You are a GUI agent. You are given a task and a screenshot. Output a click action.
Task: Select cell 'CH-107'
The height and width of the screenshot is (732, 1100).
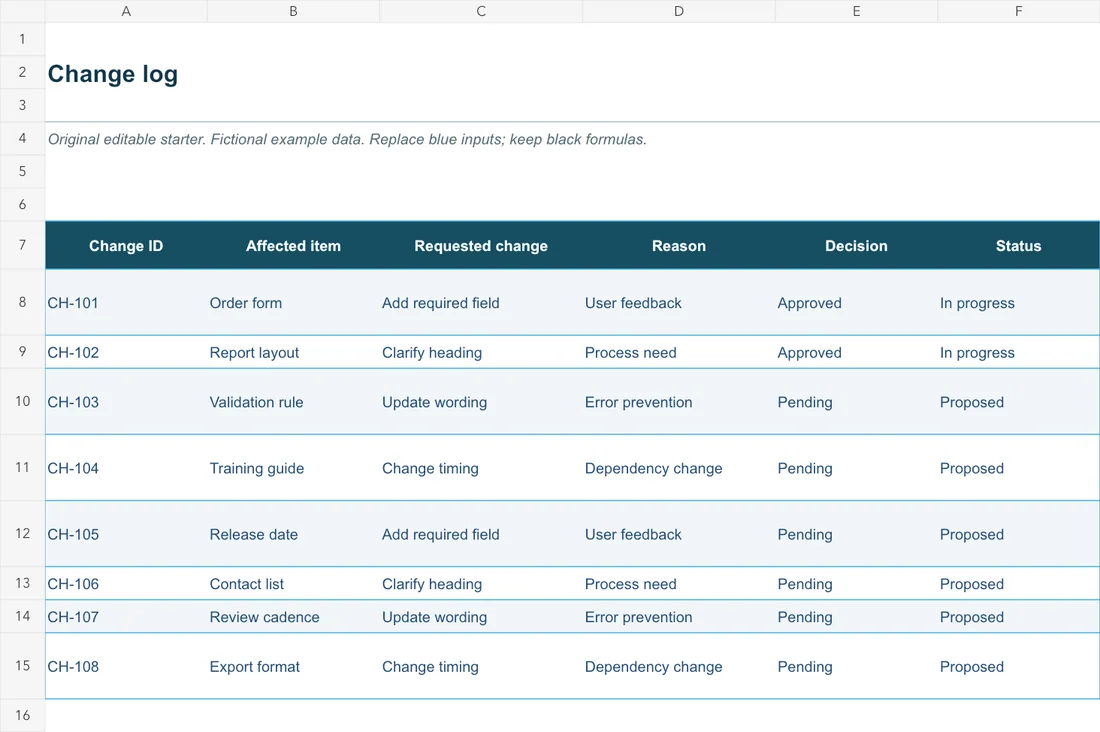click(126, 617)
